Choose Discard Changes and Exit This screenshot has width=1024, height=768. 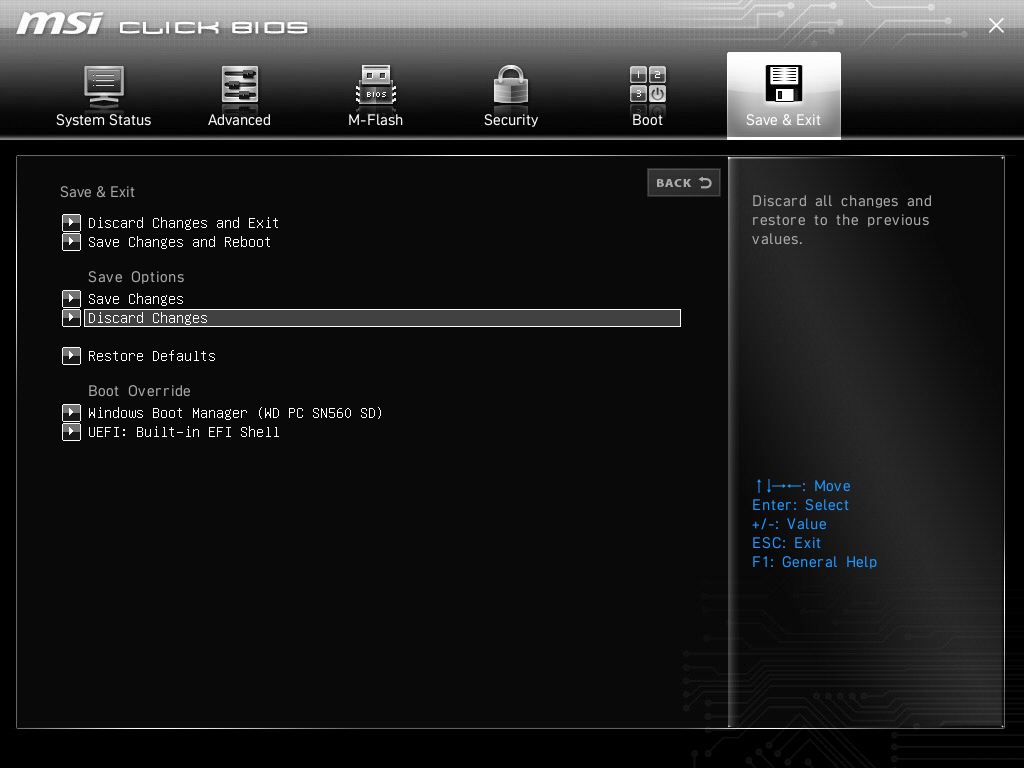click(184, 223)
